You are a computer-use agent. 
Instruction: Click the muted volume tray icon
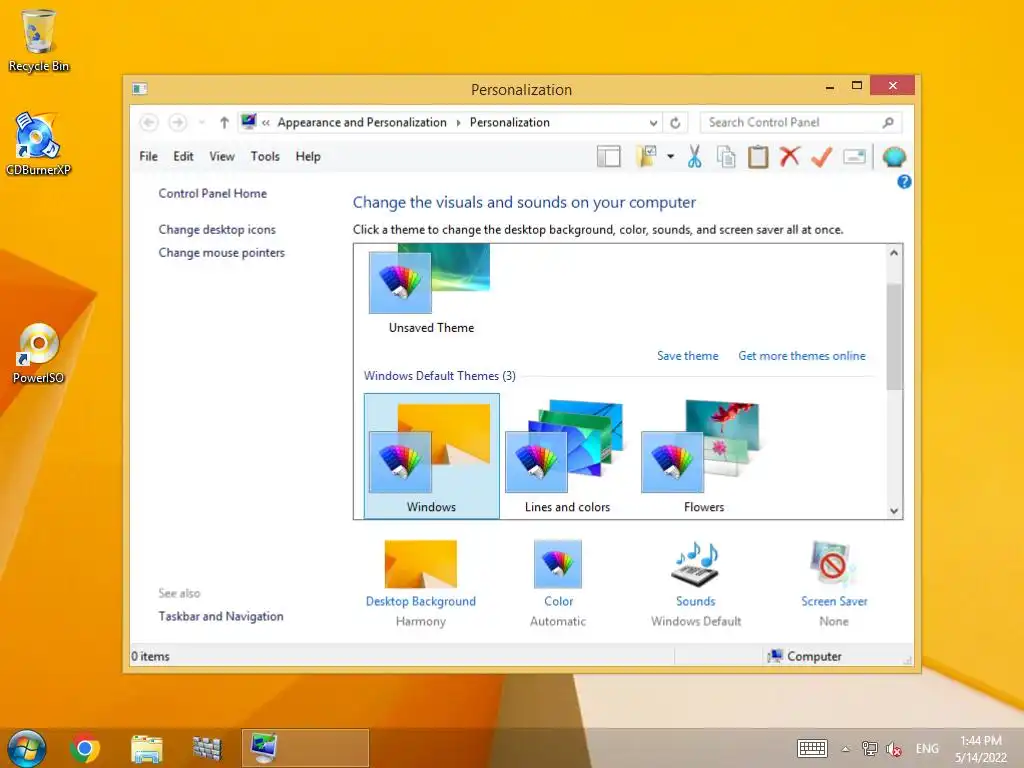click(x=893, y=749)
